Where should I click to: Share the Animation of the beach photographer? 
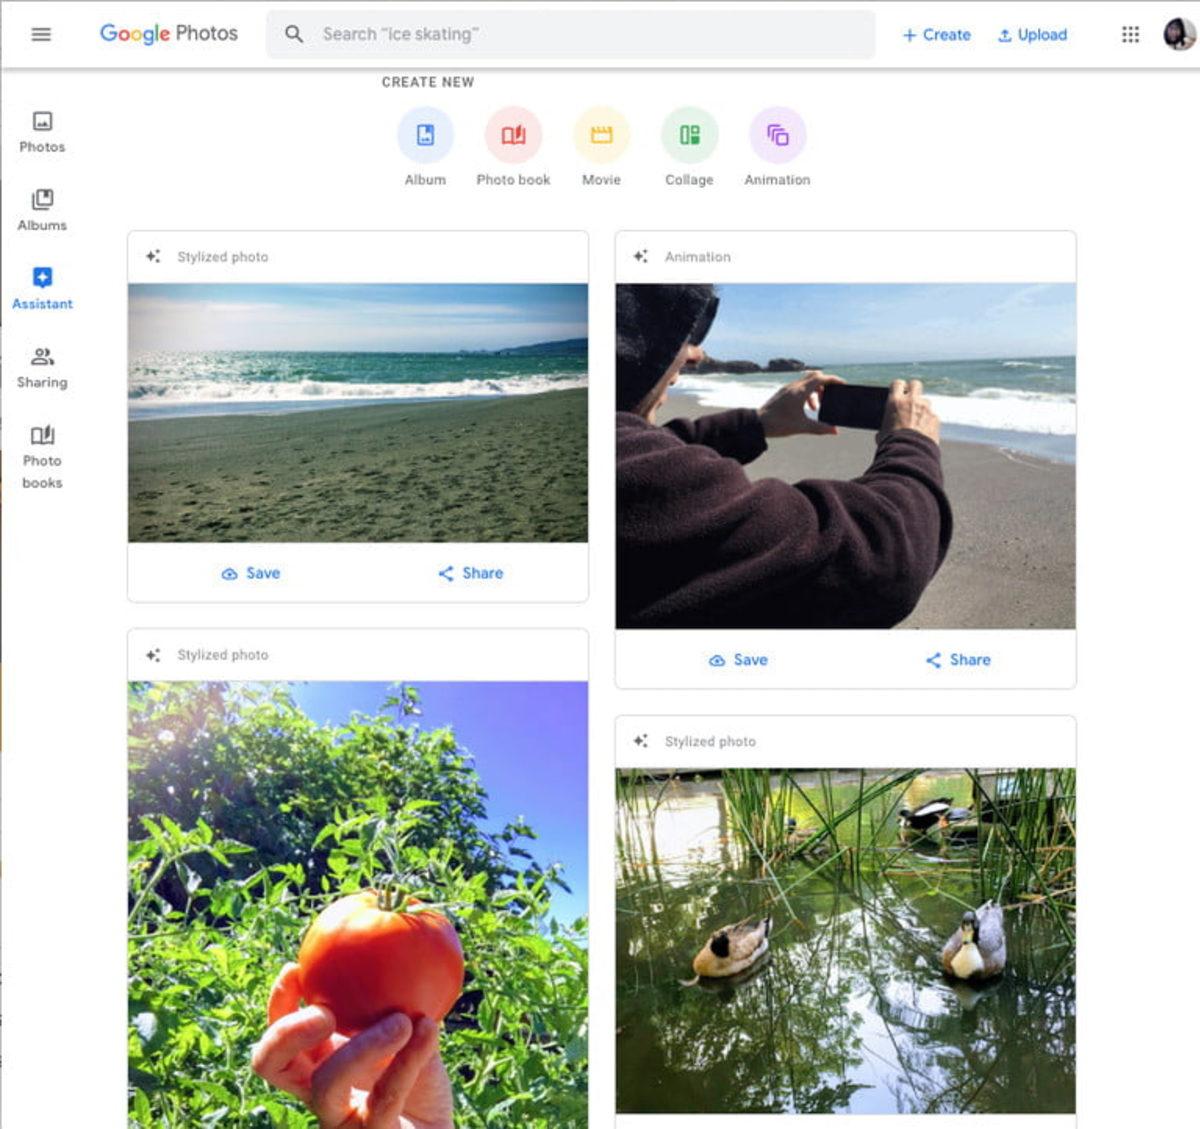tap(956, 660)
